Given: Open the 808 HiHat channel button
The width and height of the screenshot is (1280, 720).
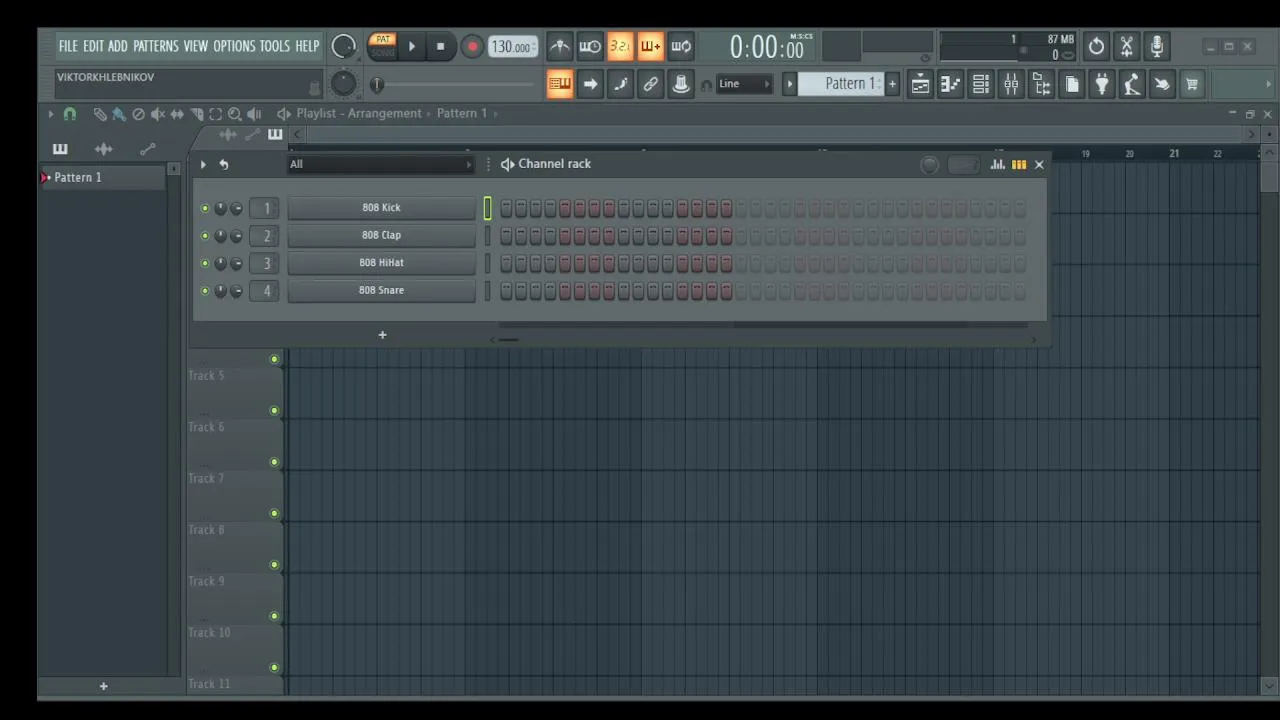Looking at the screenshot, I should tap(381, 263).
